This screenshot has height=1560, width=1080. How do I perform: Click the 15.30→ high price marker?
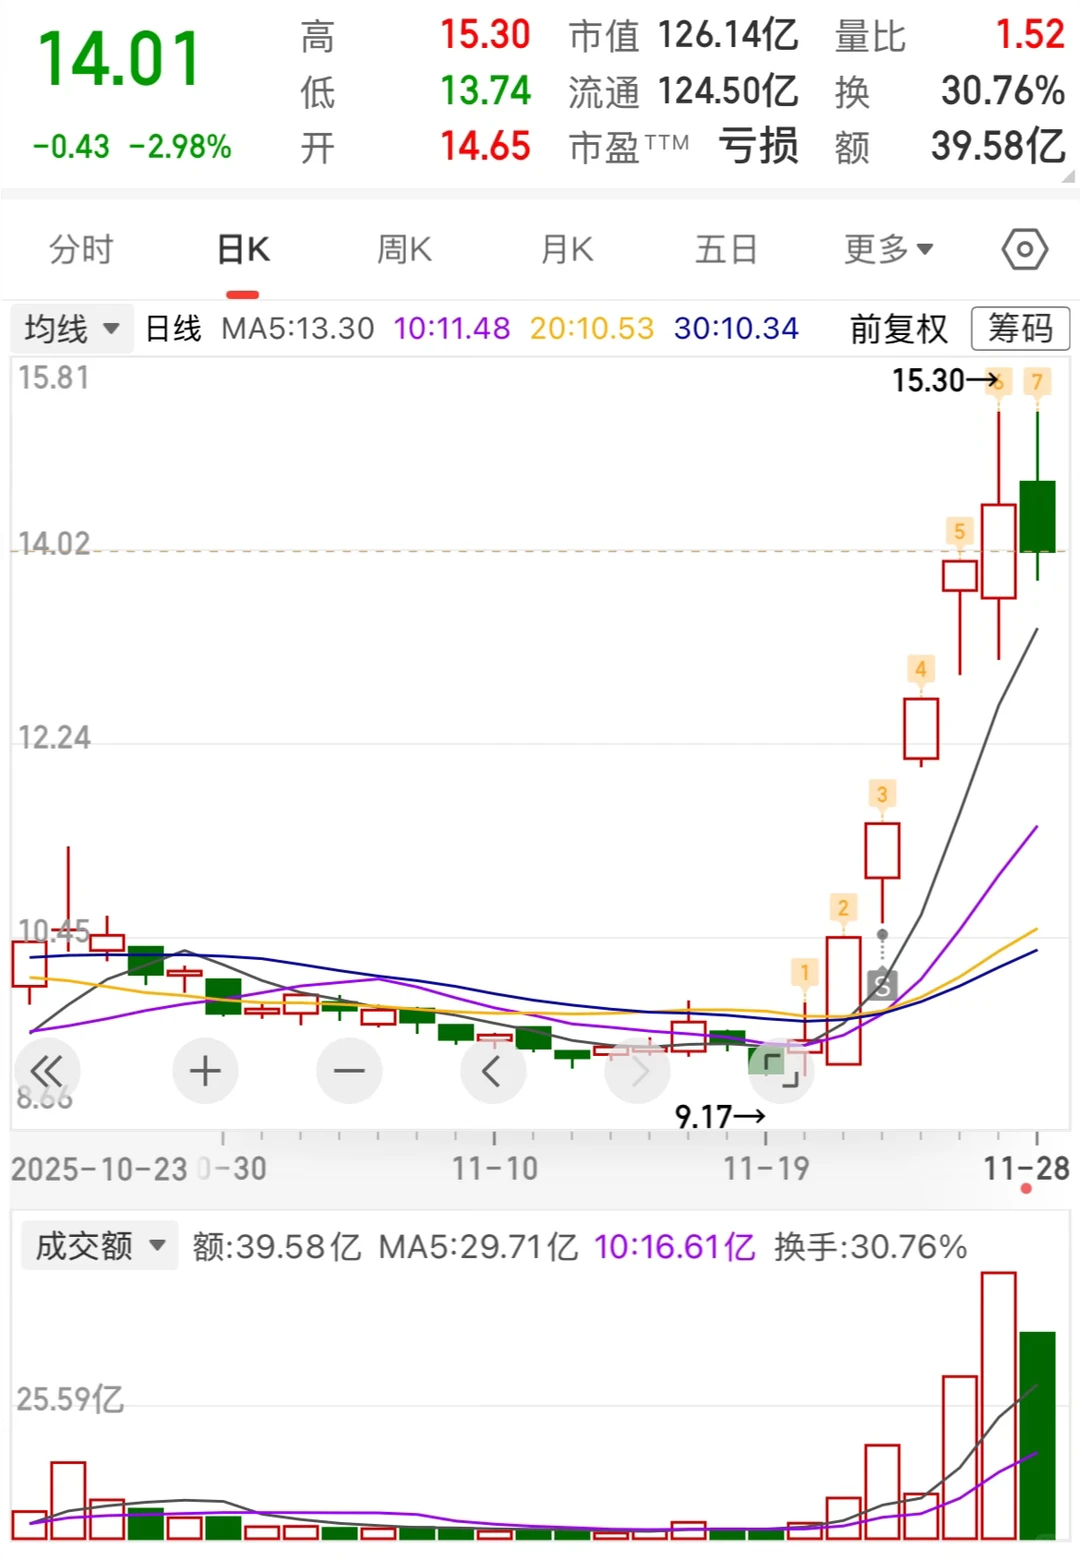[938, 381]
